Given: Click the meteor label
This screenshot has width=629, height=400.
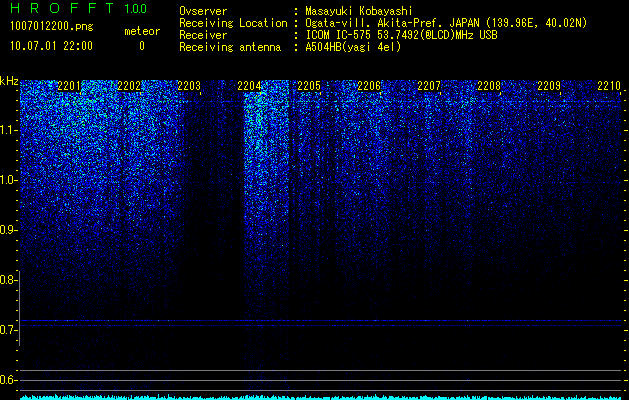Looking at the screenshot, I should [x=142, y=31].
